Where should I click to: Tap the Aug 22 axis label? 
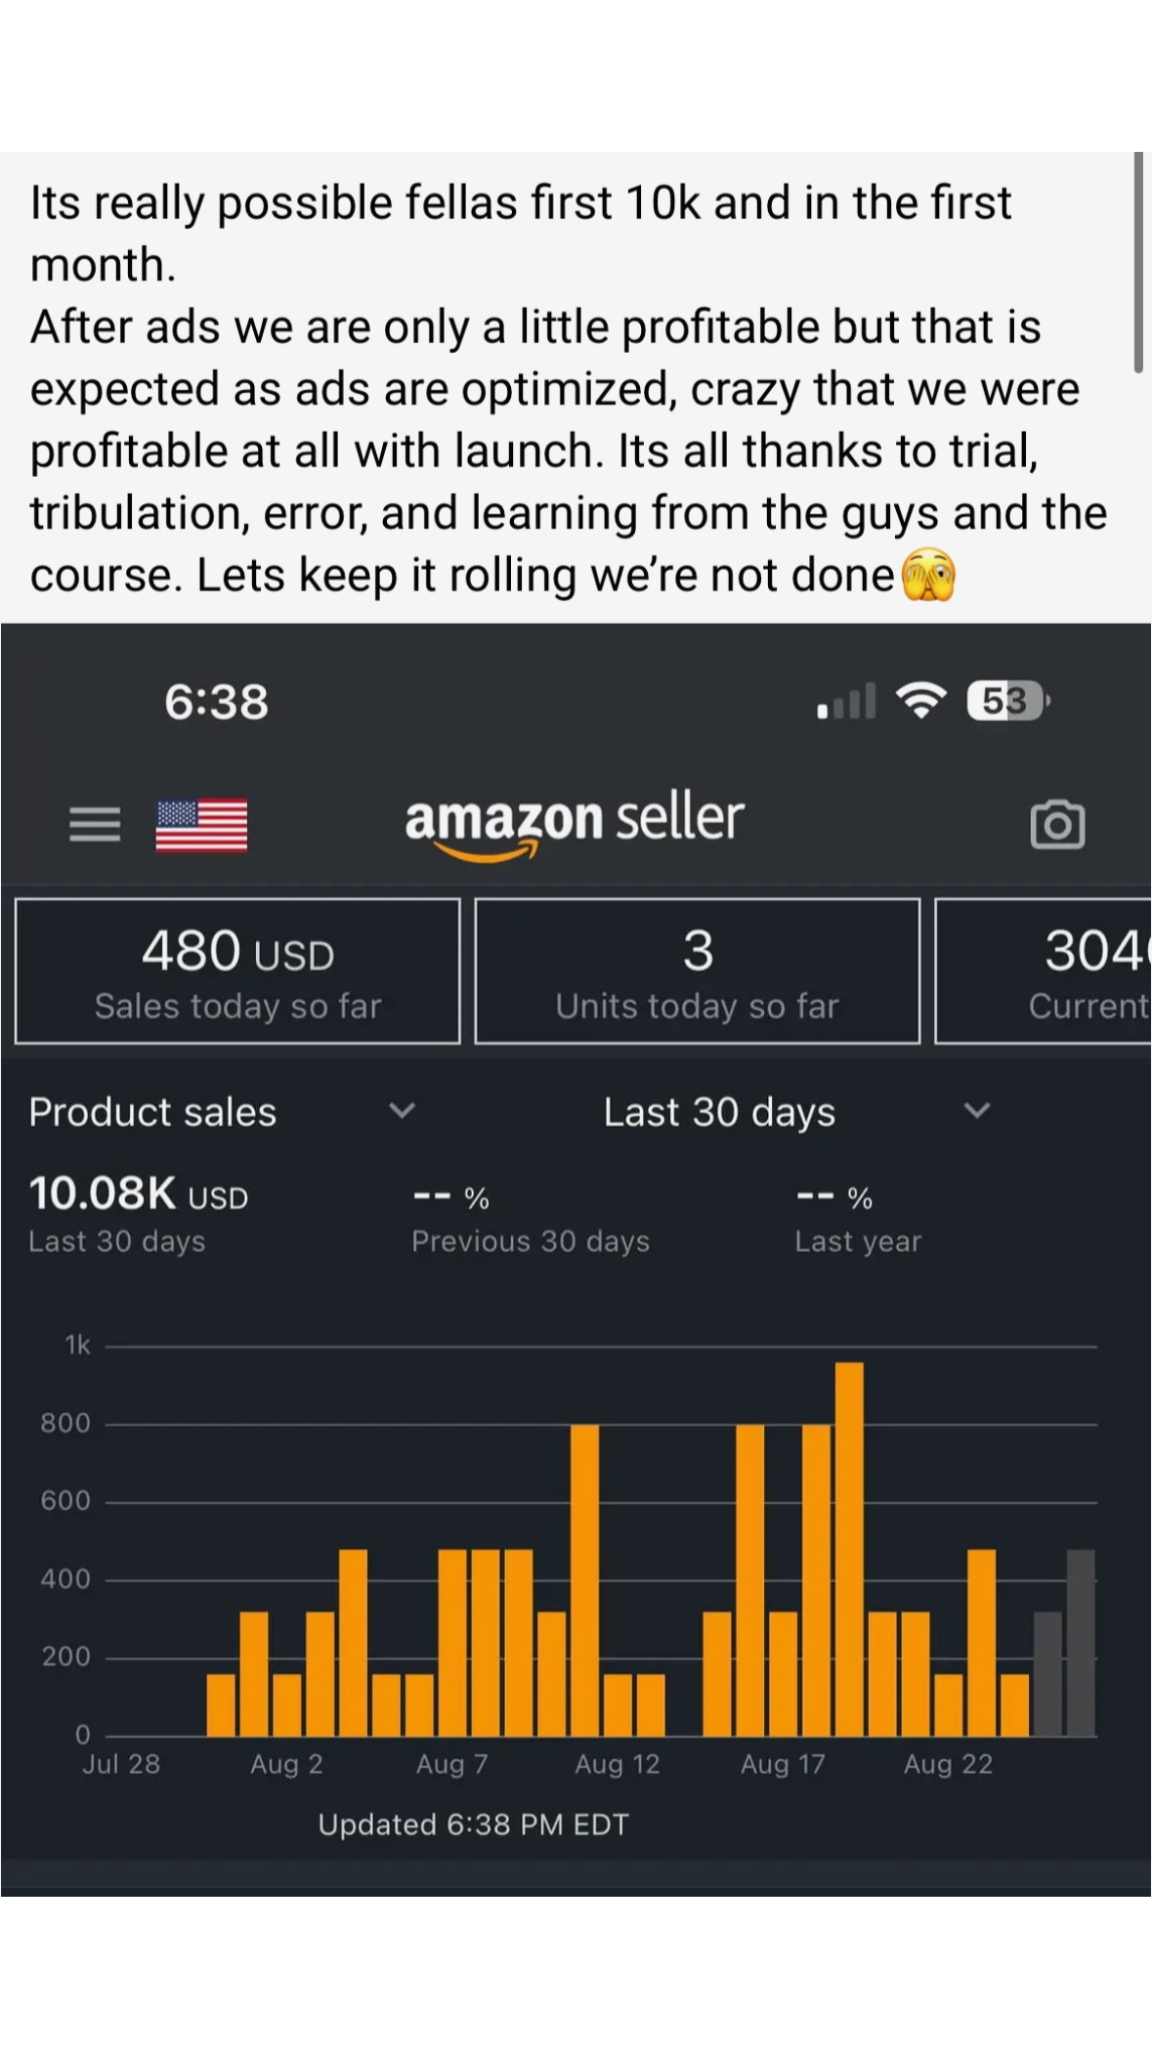tap(948, 1765)
